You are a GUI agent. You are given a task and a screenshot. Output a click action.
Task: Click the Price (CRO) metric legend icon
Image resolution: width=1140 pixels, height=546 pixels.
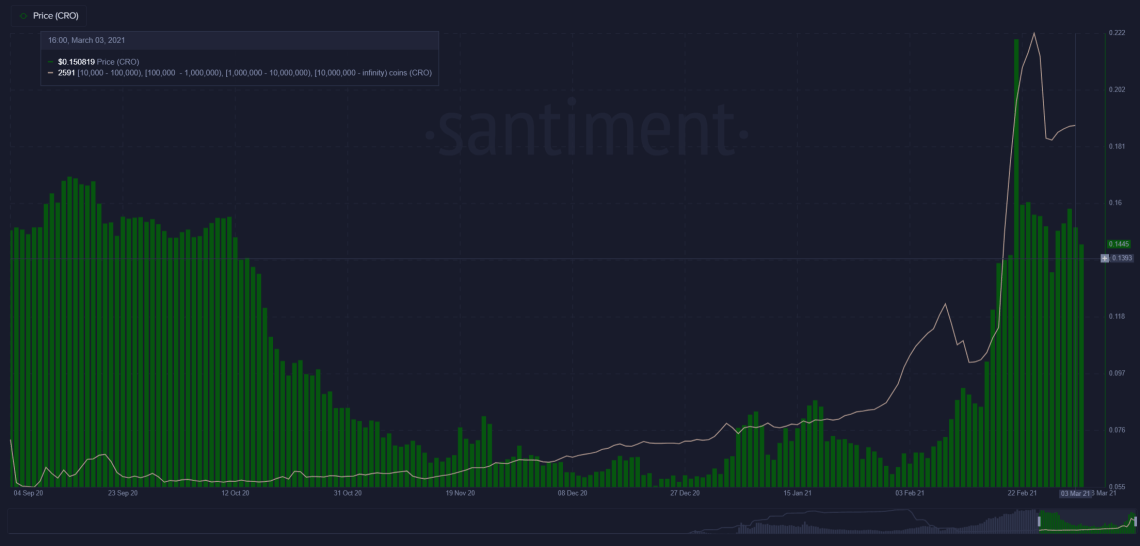click(x=22, y=16)
